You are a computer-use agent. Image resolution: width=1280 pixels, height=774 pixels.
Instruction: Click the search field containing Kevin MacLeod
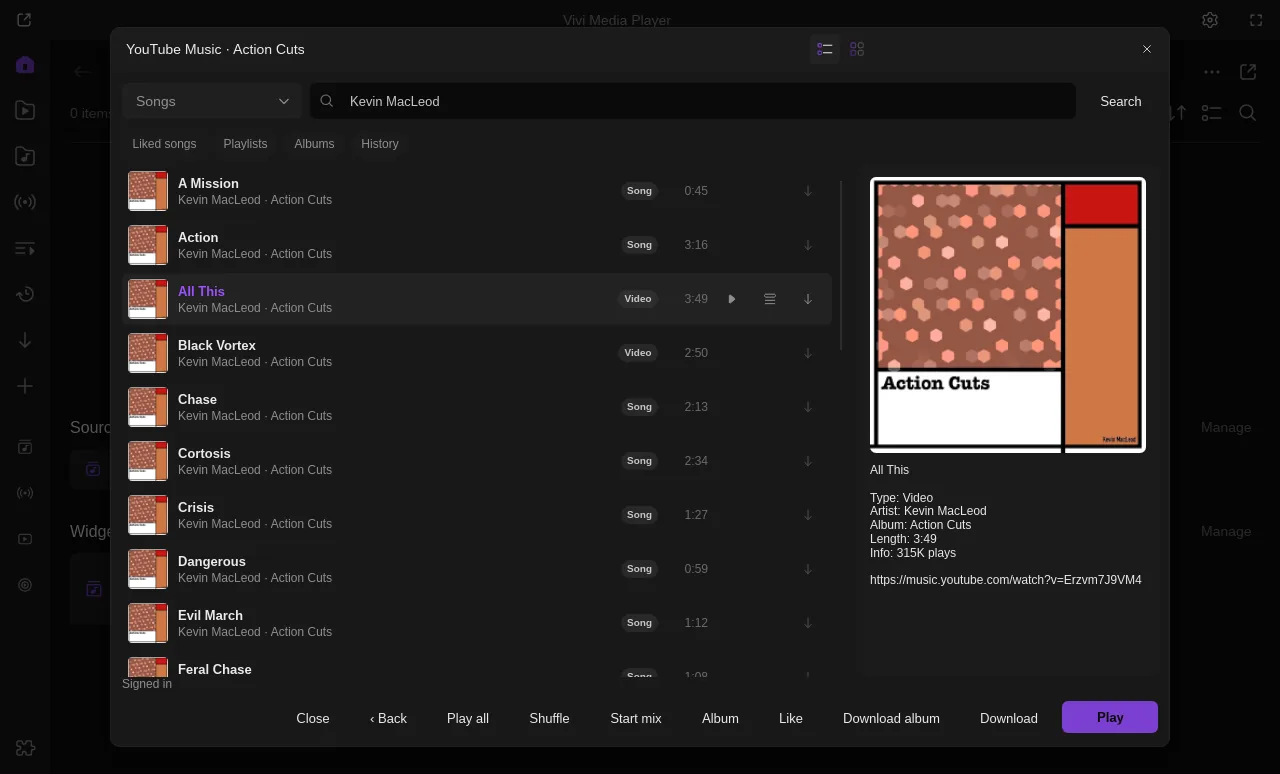693,101
